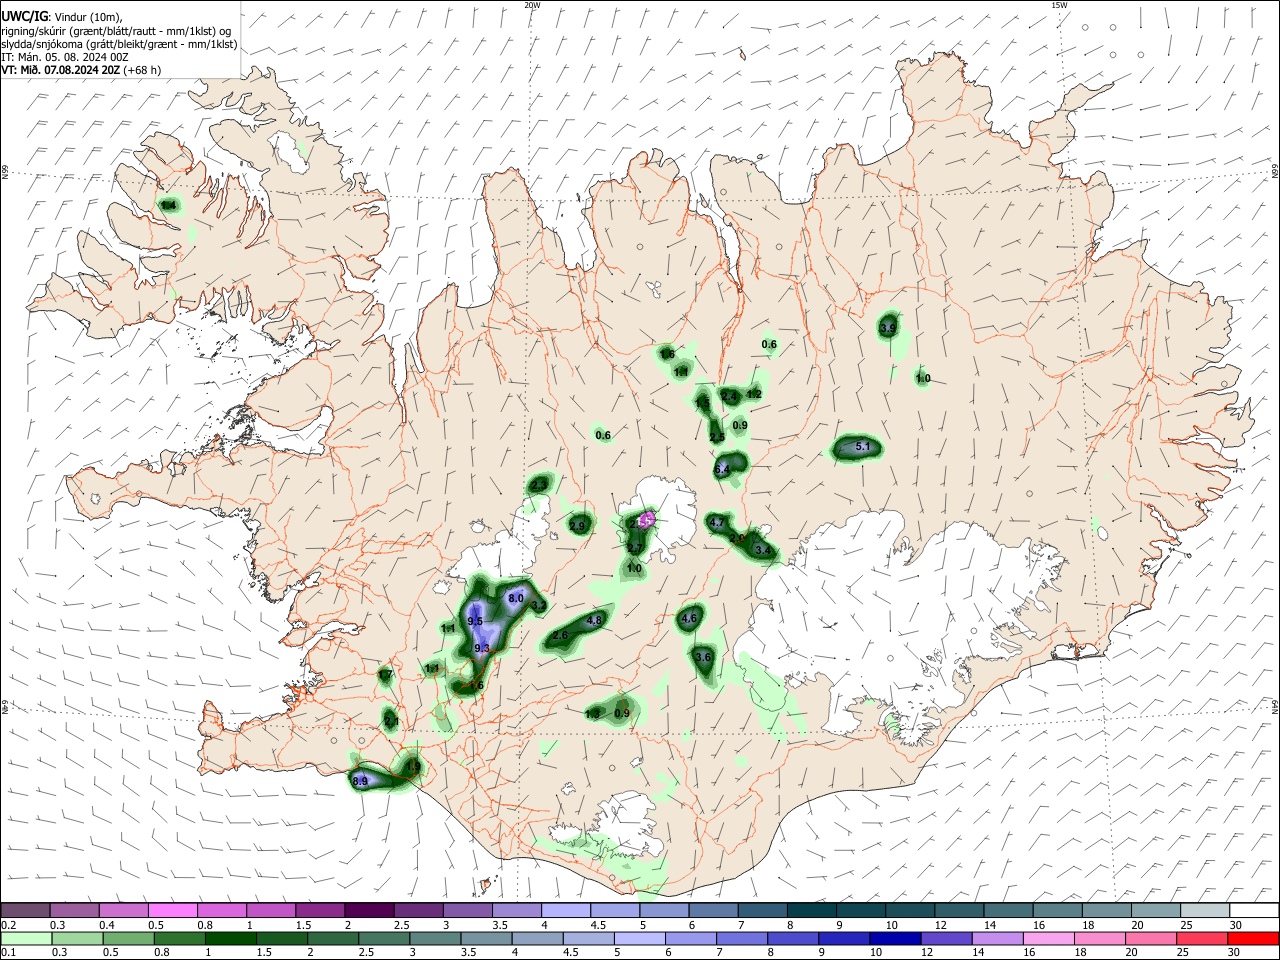The width and height of the screenshot is (1280, 960).
Task: Click the pale green first swatch on the lower scale
Action: 25,938
